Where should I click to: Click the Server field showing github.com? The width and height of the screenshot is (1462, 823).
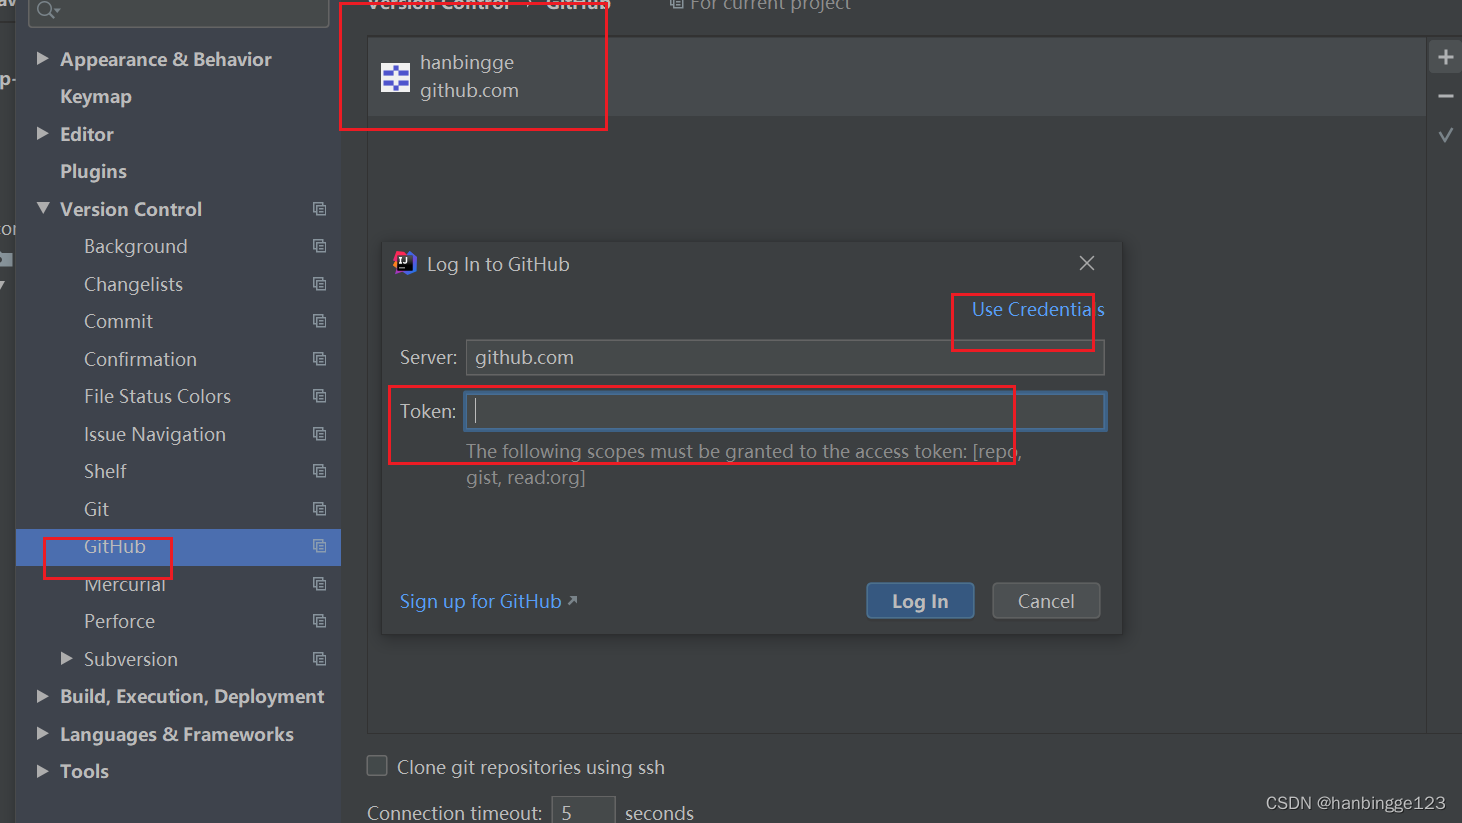785,358
